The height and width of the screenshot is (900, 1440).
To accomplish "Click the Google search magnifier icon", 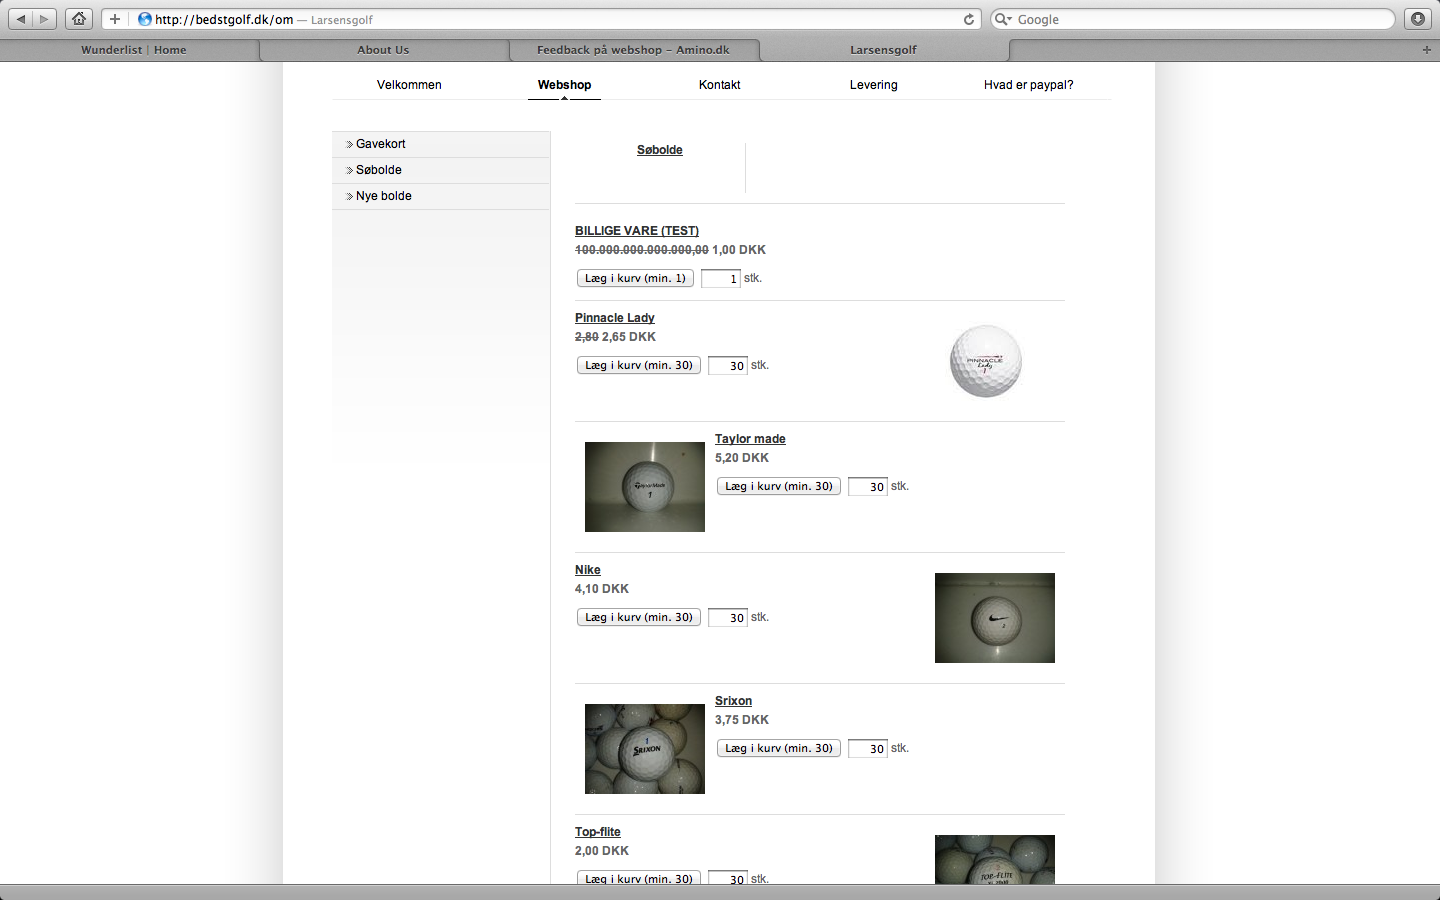I will tap(1003, 19).
